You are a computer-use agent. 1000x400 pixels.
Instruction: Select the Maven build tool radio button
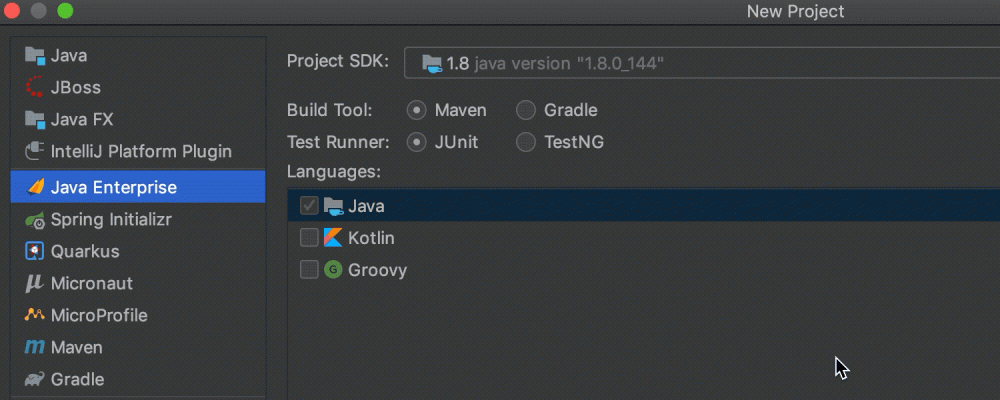click(x=416, y=110)
